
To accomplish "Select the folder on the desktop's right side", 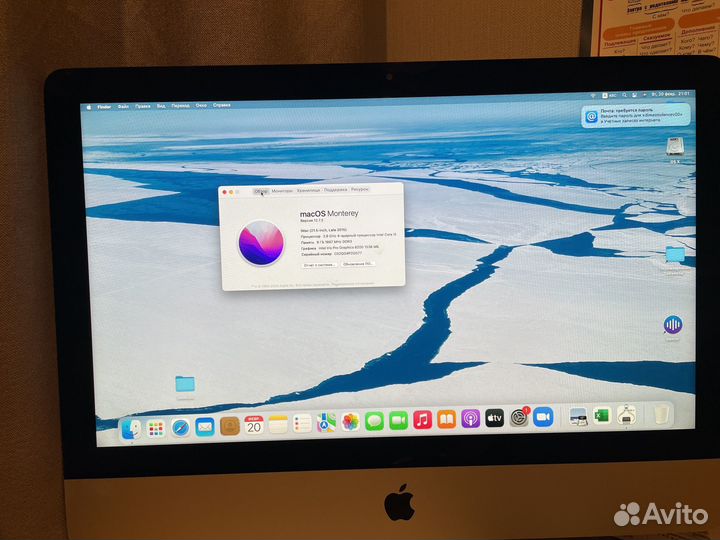I will (675, 255).
